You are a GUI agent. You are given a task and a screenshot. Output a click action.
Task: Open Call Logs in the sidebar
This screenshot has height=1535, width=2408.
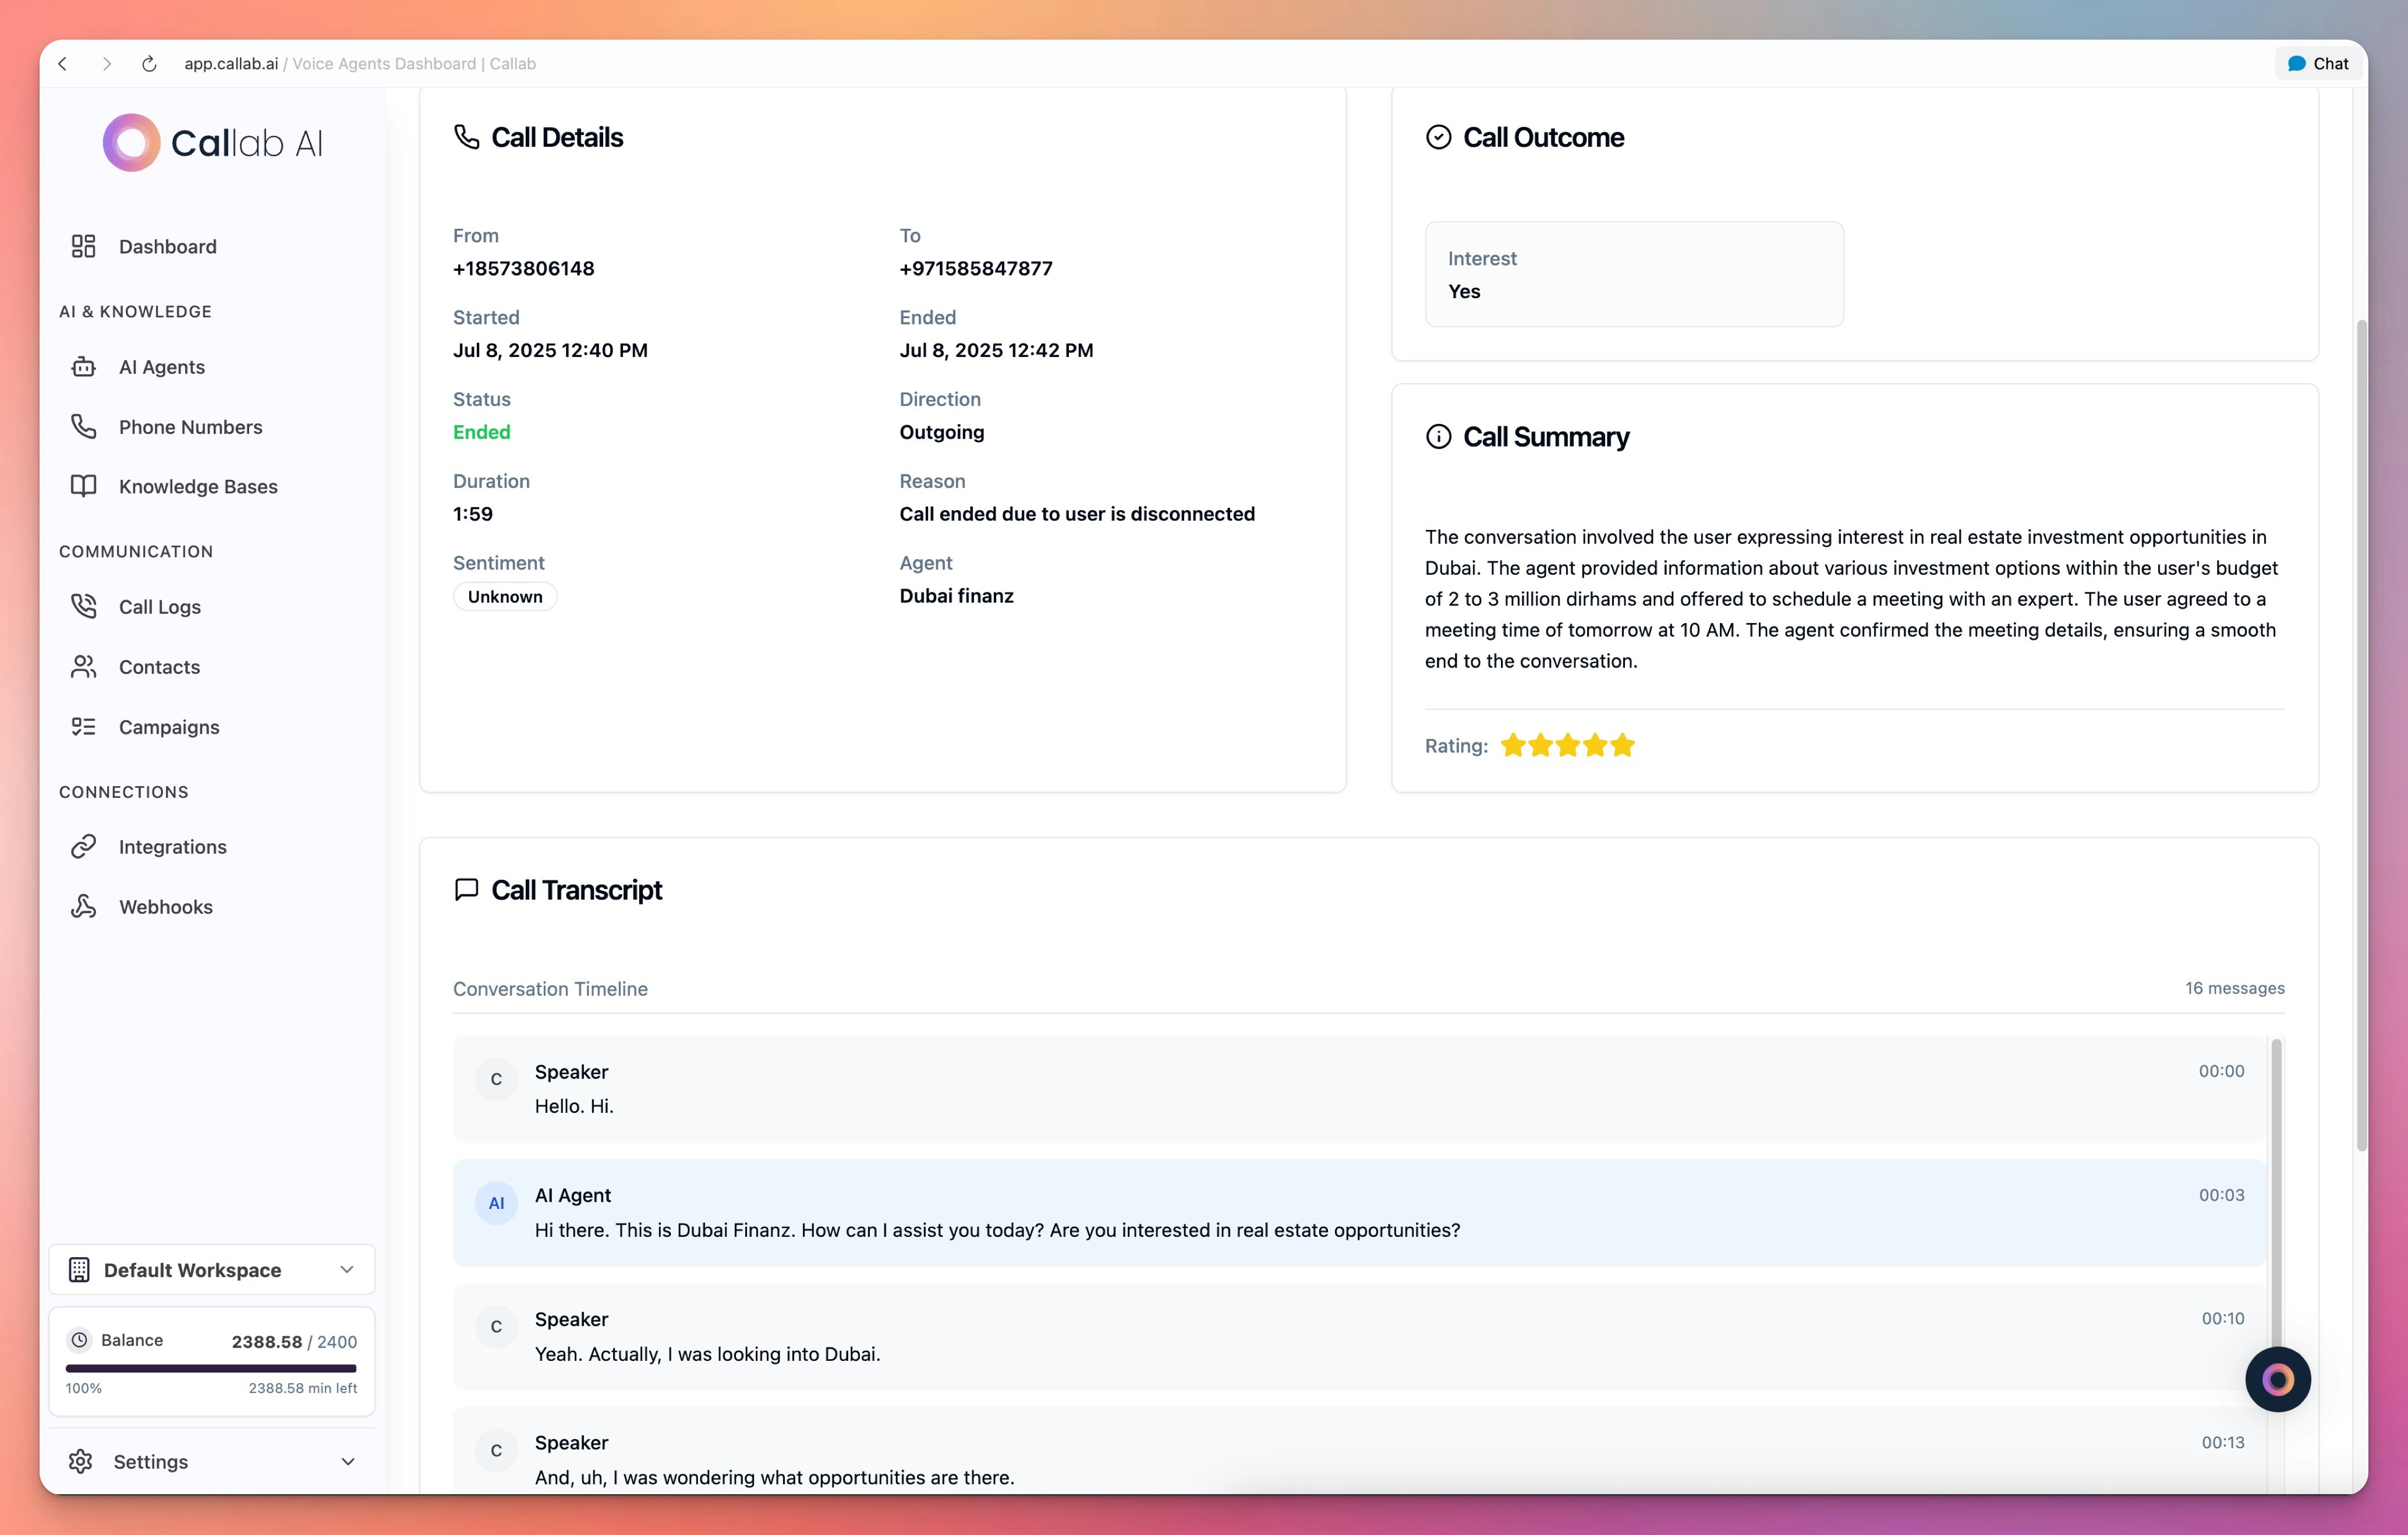click(x=212, y=607)
